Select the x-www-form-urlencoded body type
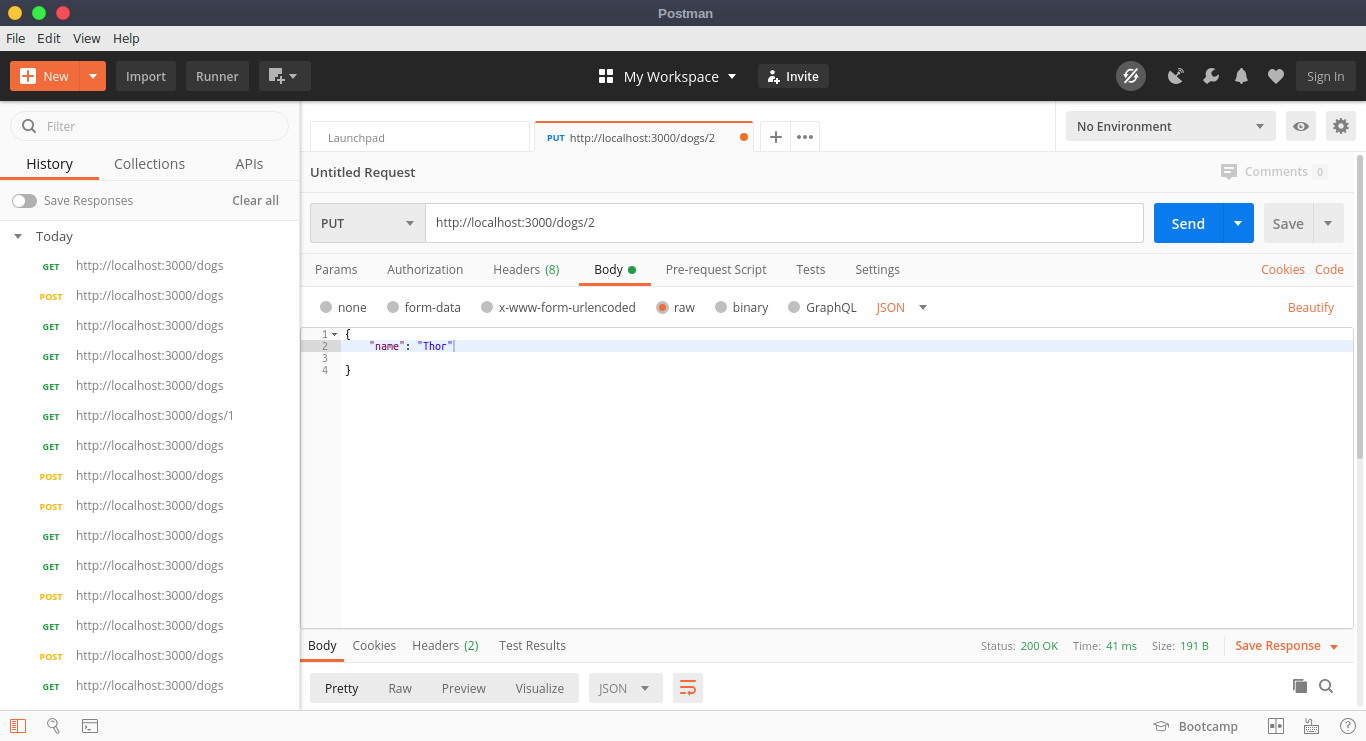This screenshot has width=1366, height=741. (x=487, y=308)
